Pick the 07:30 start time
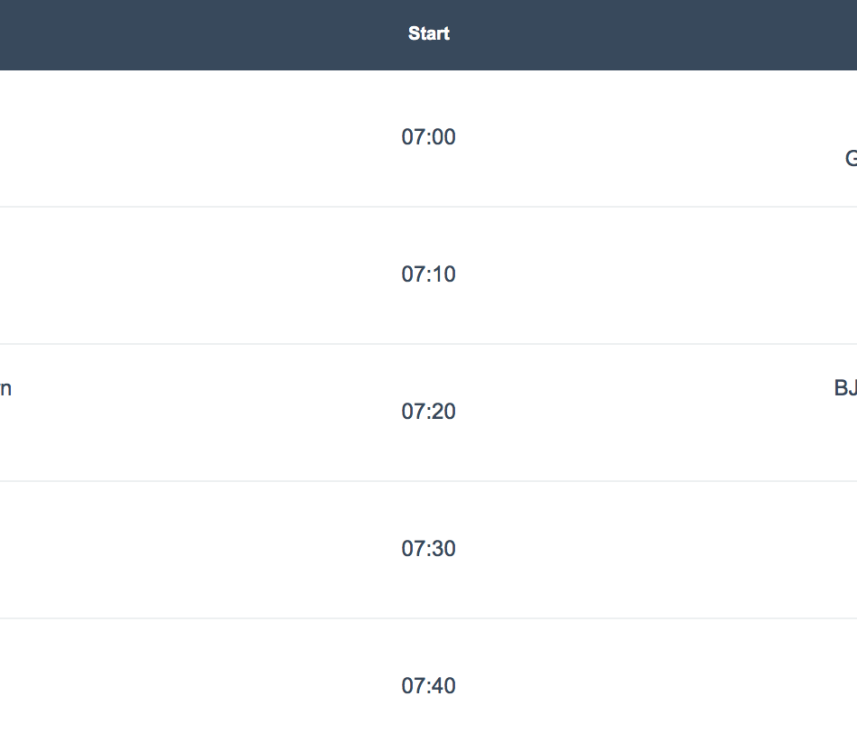This screenshot has width=857, height=752. click(x=428, y=549)
